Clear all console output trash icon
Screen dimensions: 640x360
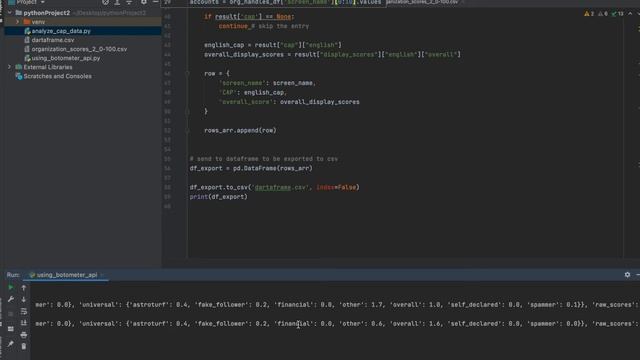(x=24, y=347)
